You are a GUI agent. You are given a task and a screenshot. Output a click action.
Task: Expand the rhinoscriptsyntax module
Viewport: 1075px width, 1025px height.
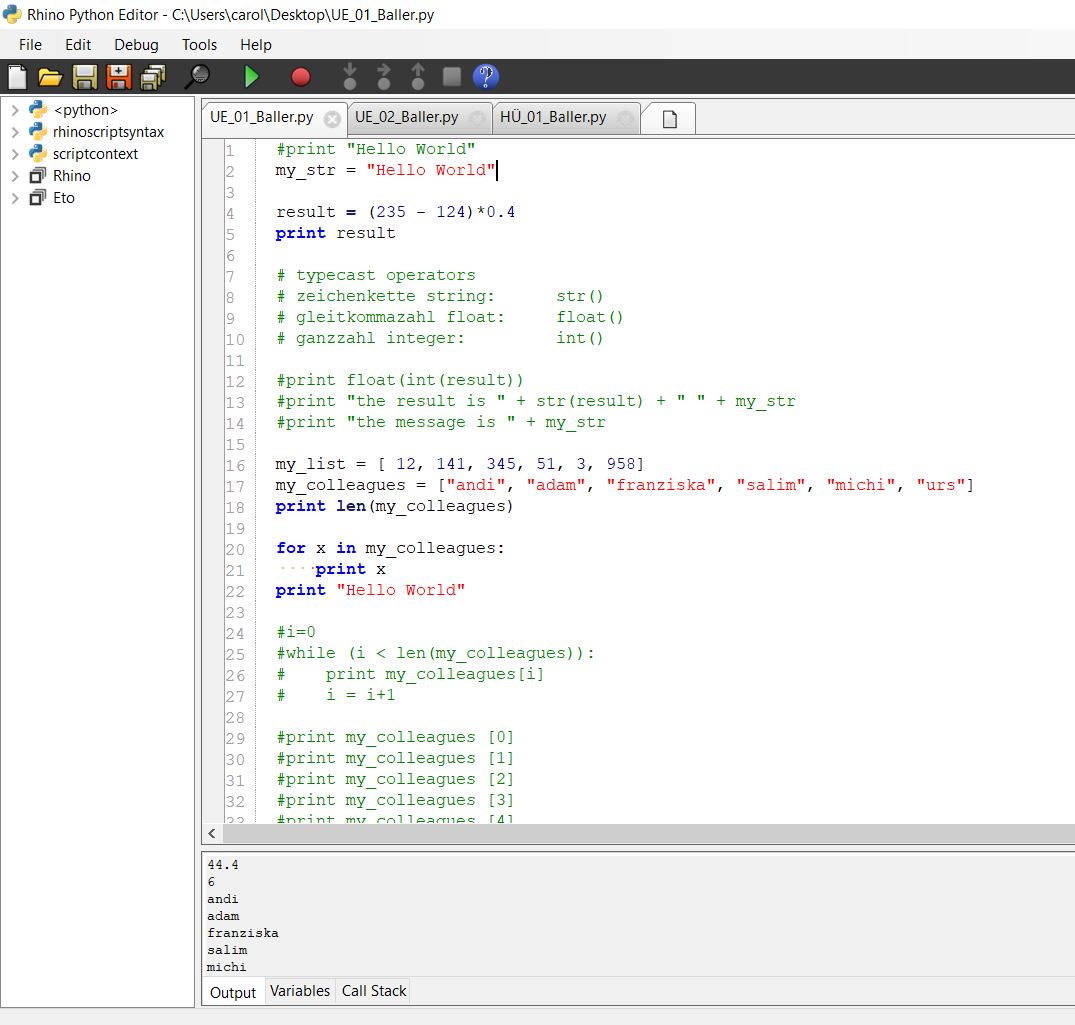tap(14, 131)
